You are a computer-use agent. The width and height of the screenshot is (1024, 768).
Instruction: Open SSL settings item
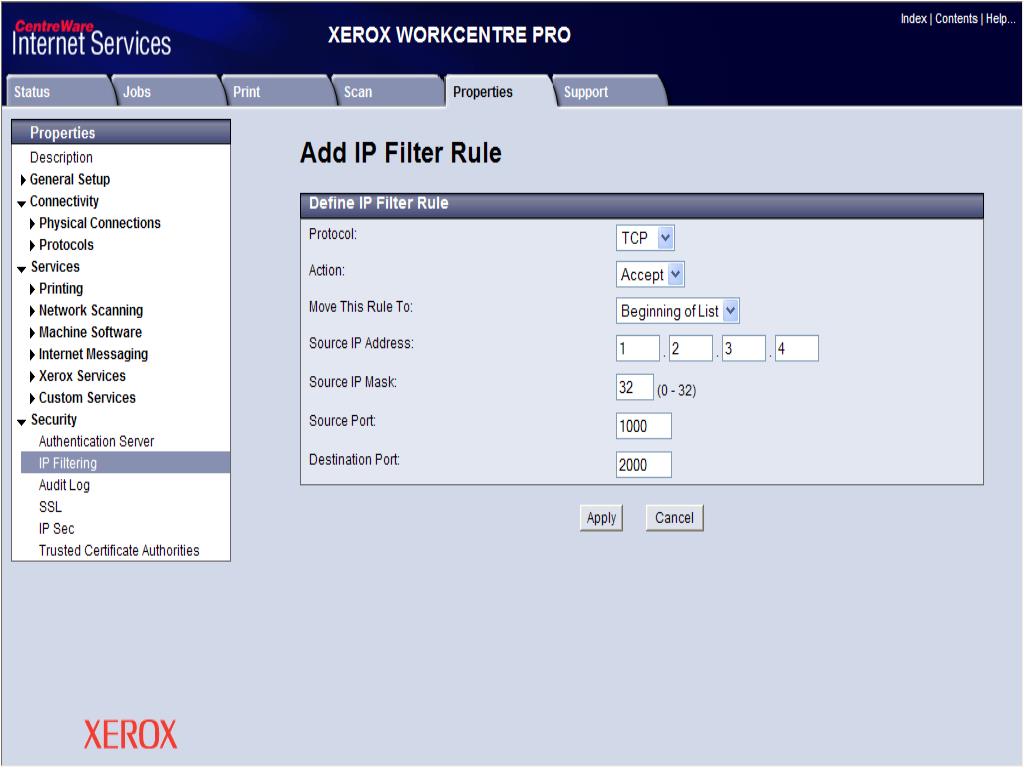50,507
